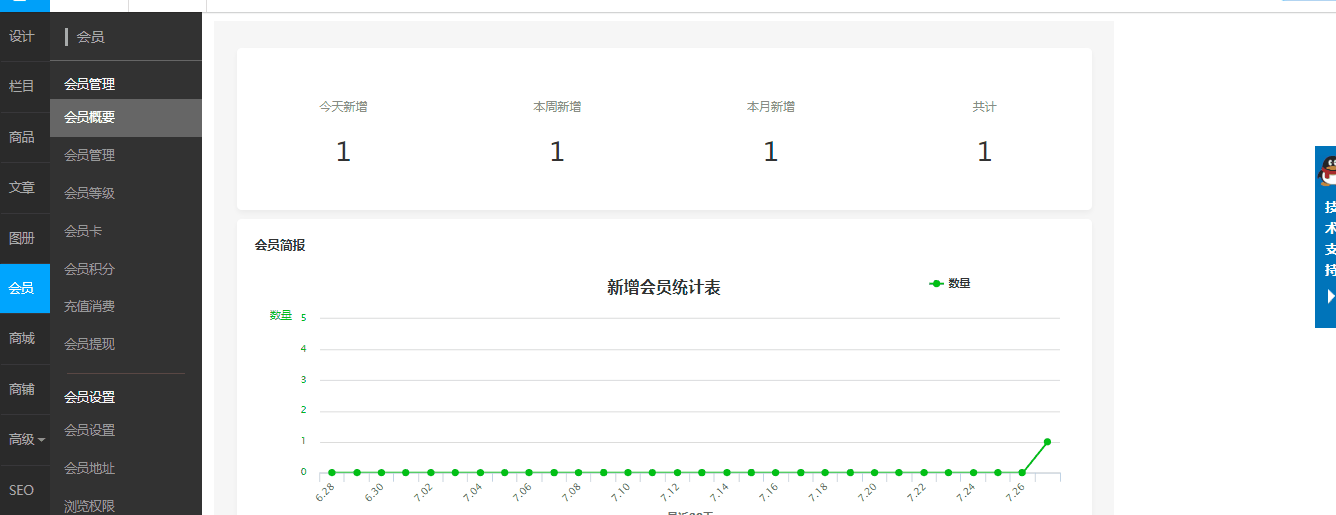The image size is (1336, 515).
Task: Click the 会员 sidebar title
Action: tap(90, 37)
